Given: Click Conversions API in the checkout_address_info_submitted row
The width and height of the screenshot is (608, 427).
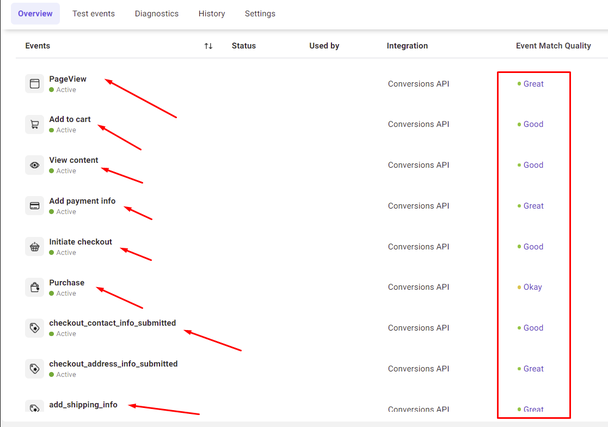Looking at the screenshot, I should coord(418,368).
